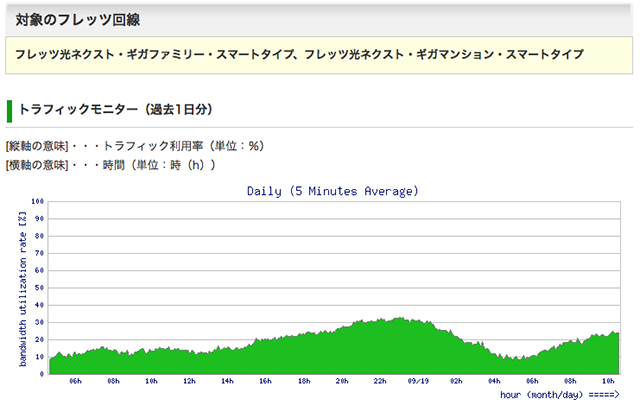Click the green bar beside トラフィックモニター heading
Screen dimensions: 640x405
point(9,109)
